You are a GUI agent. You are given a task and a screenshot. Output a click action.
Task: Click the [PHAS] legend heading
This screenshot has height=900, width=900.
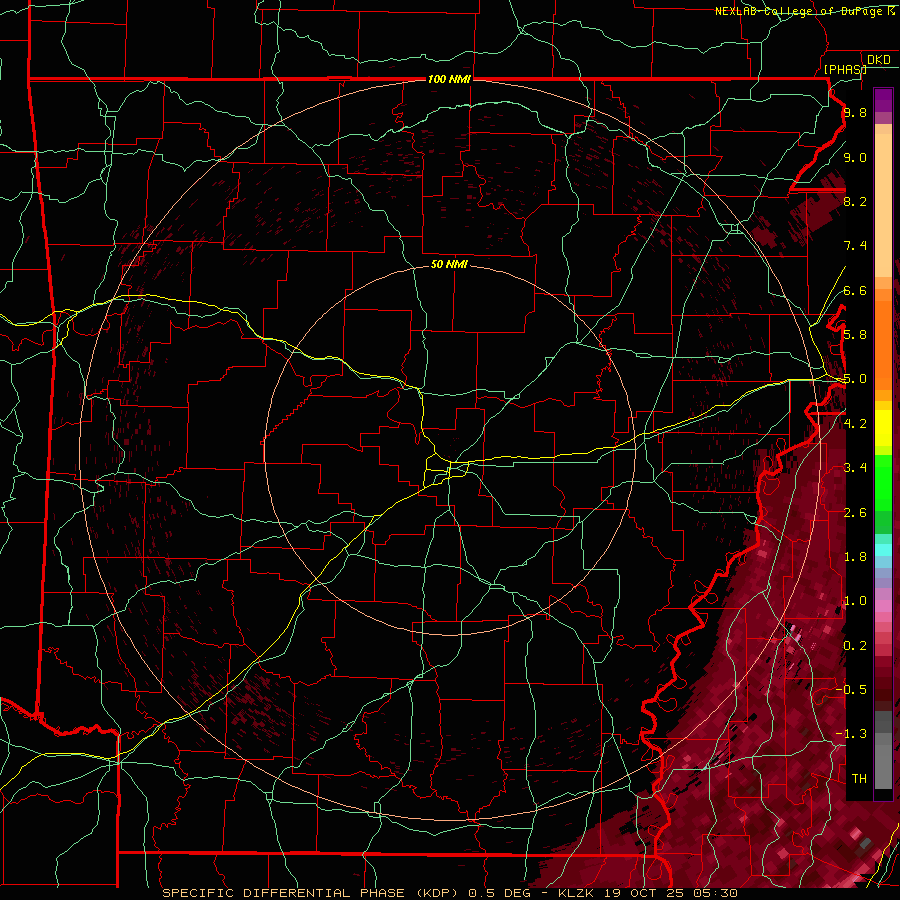click(x=845, y=69)
